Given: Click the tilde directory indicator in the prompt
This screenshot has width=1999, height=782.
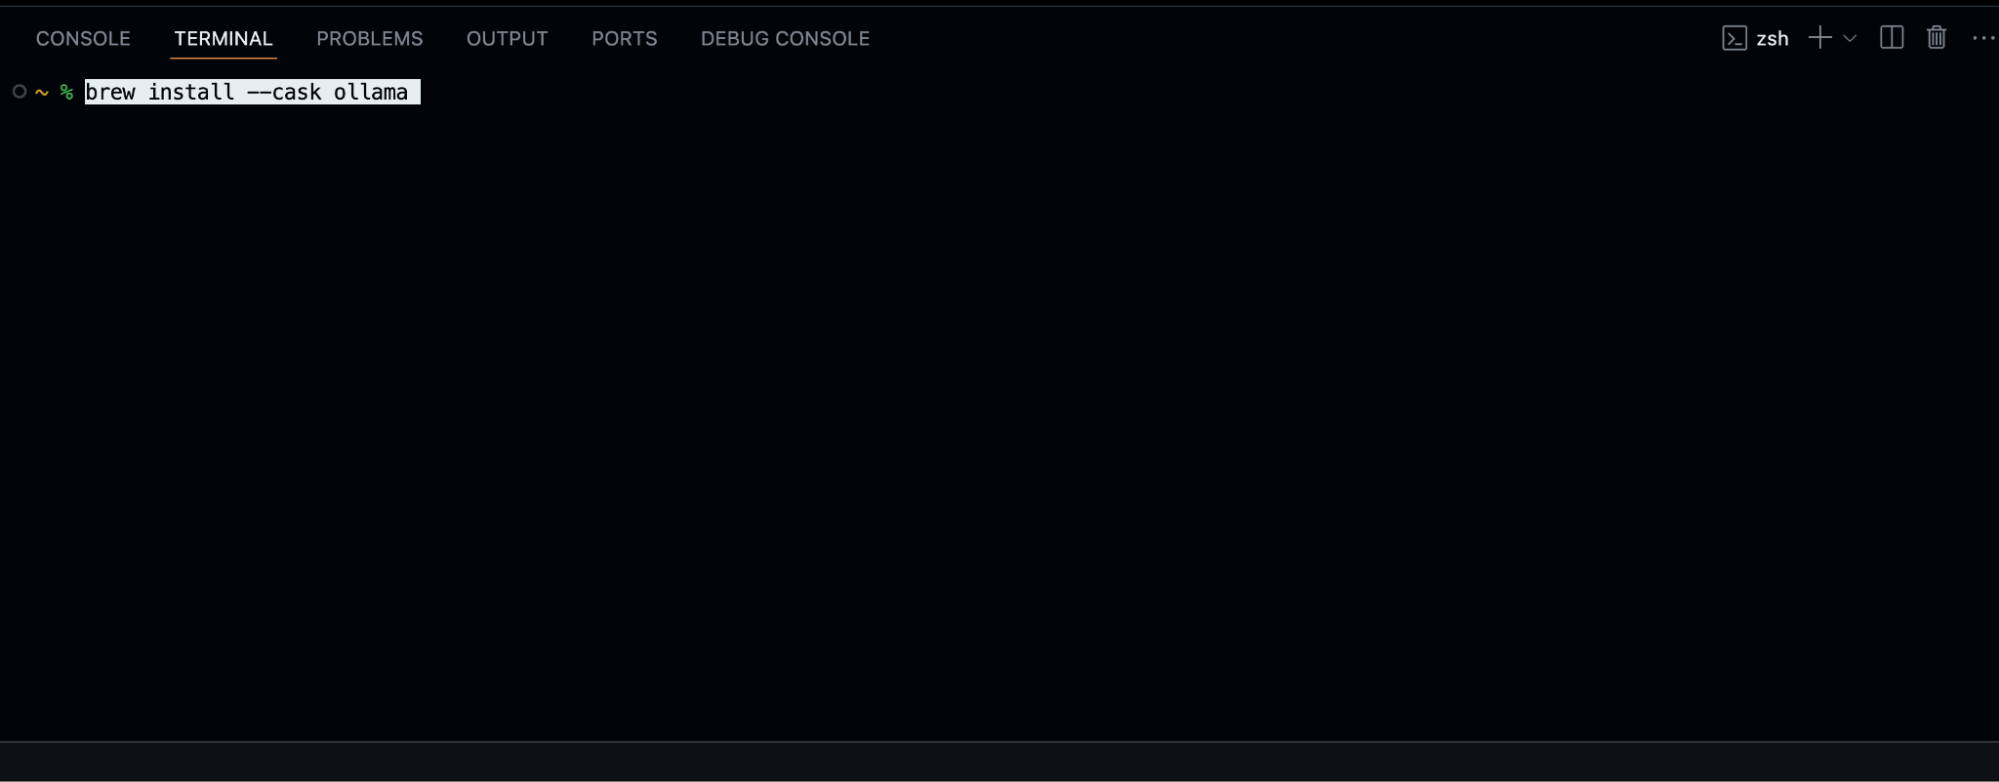Looking at the screenshot, I should 42,92.
